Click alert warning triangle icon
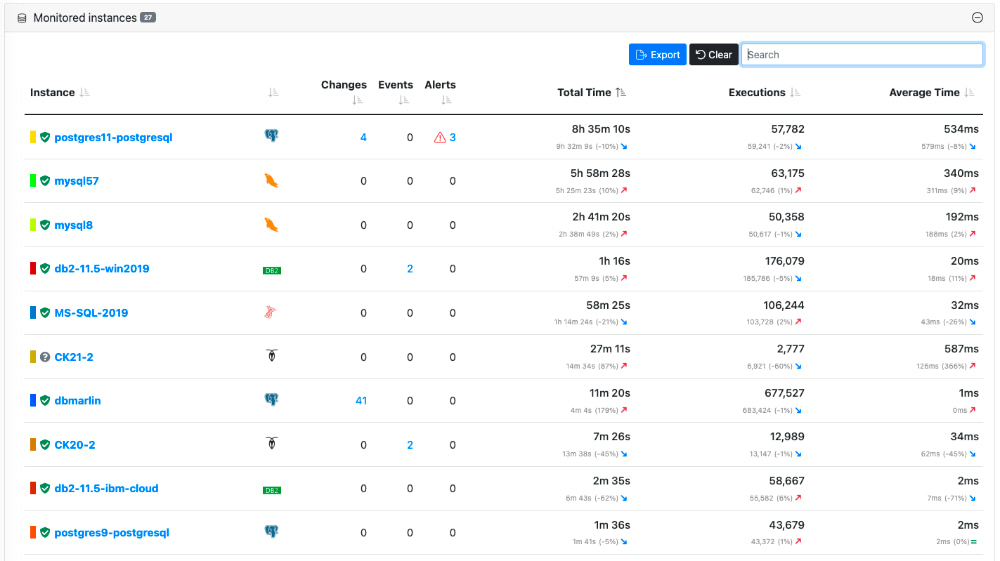The height and width of the screenshot is (561, 1000). click(439, 138)
